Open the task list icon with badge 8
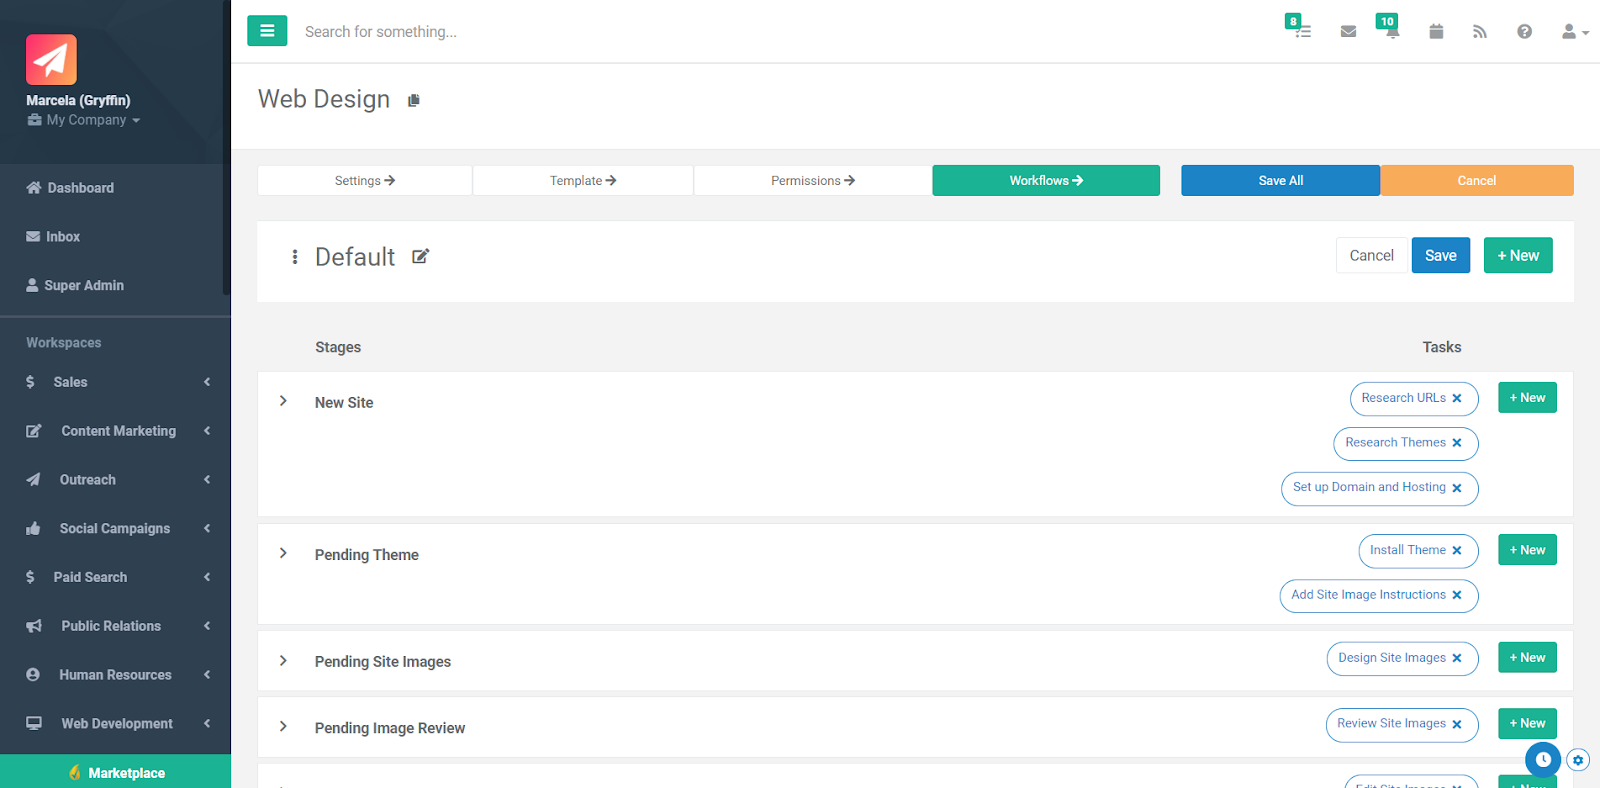1600x788 pixels. click(x=1302, y=31)
